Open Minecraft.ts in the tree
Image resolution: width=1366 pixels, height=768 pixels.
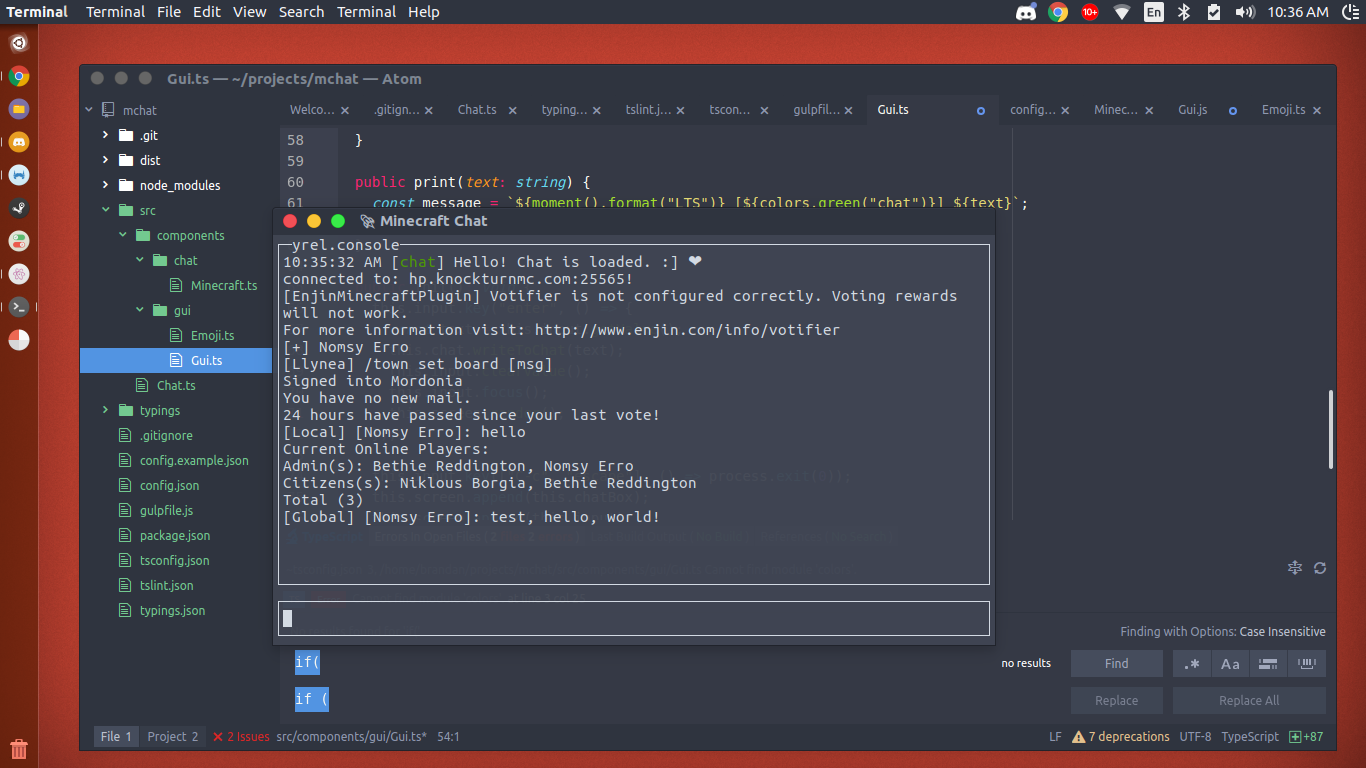tap(224, 285)
